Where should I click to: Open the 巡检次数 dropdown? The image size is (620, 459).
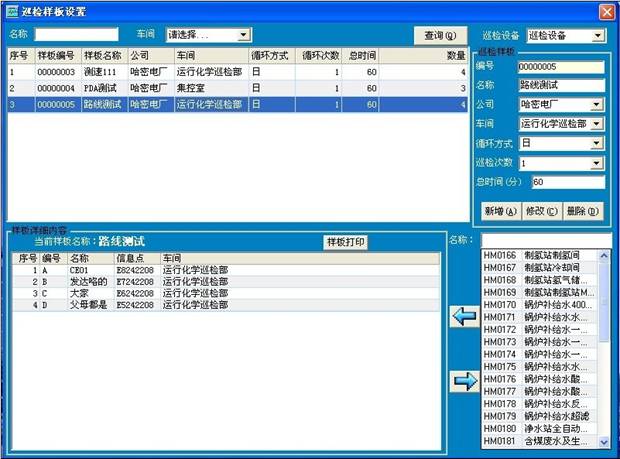(597, 163)
